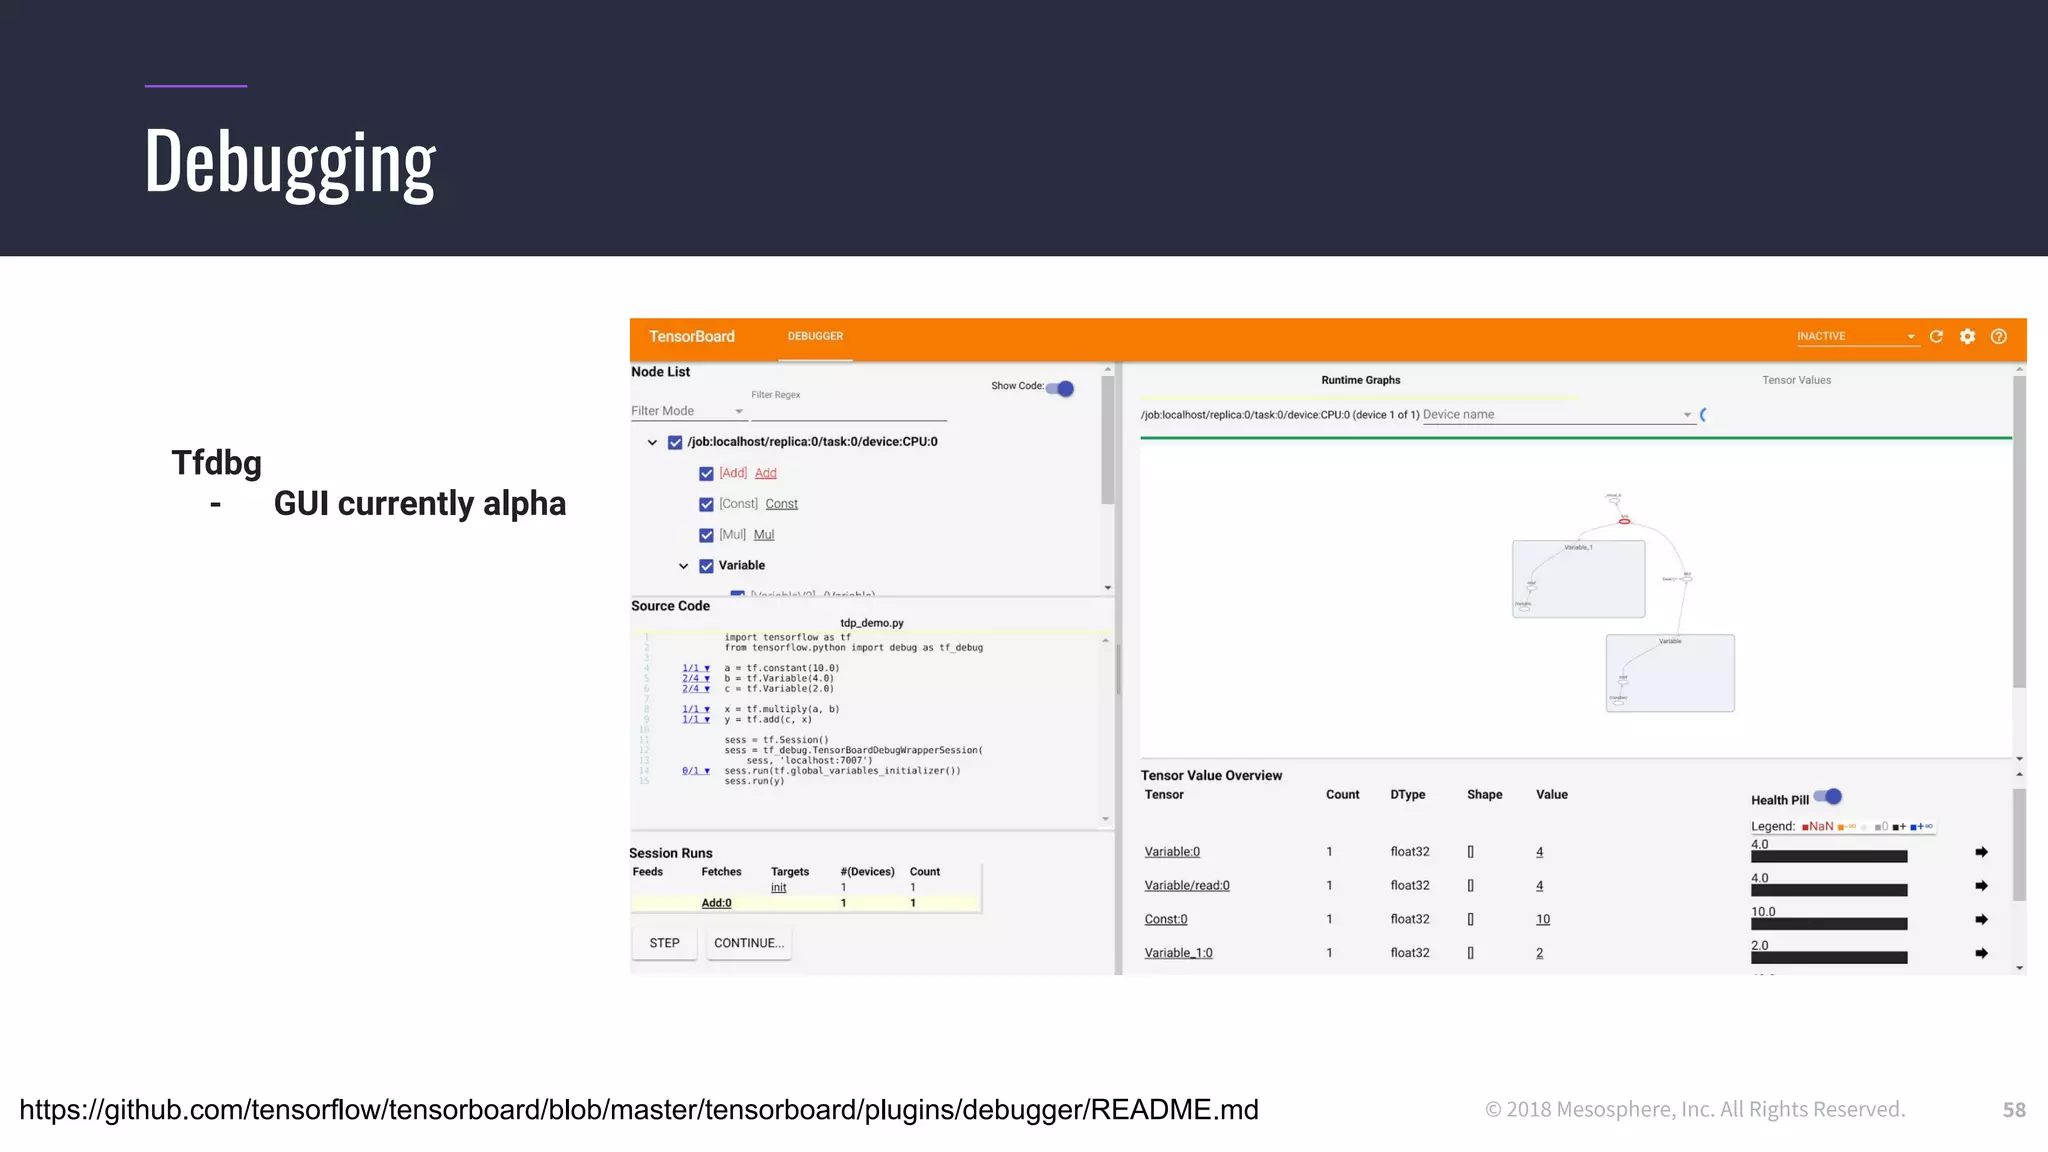Open the GitHub debugger README.md URL
The image size is (2048, 1152).
[639, 1110]
